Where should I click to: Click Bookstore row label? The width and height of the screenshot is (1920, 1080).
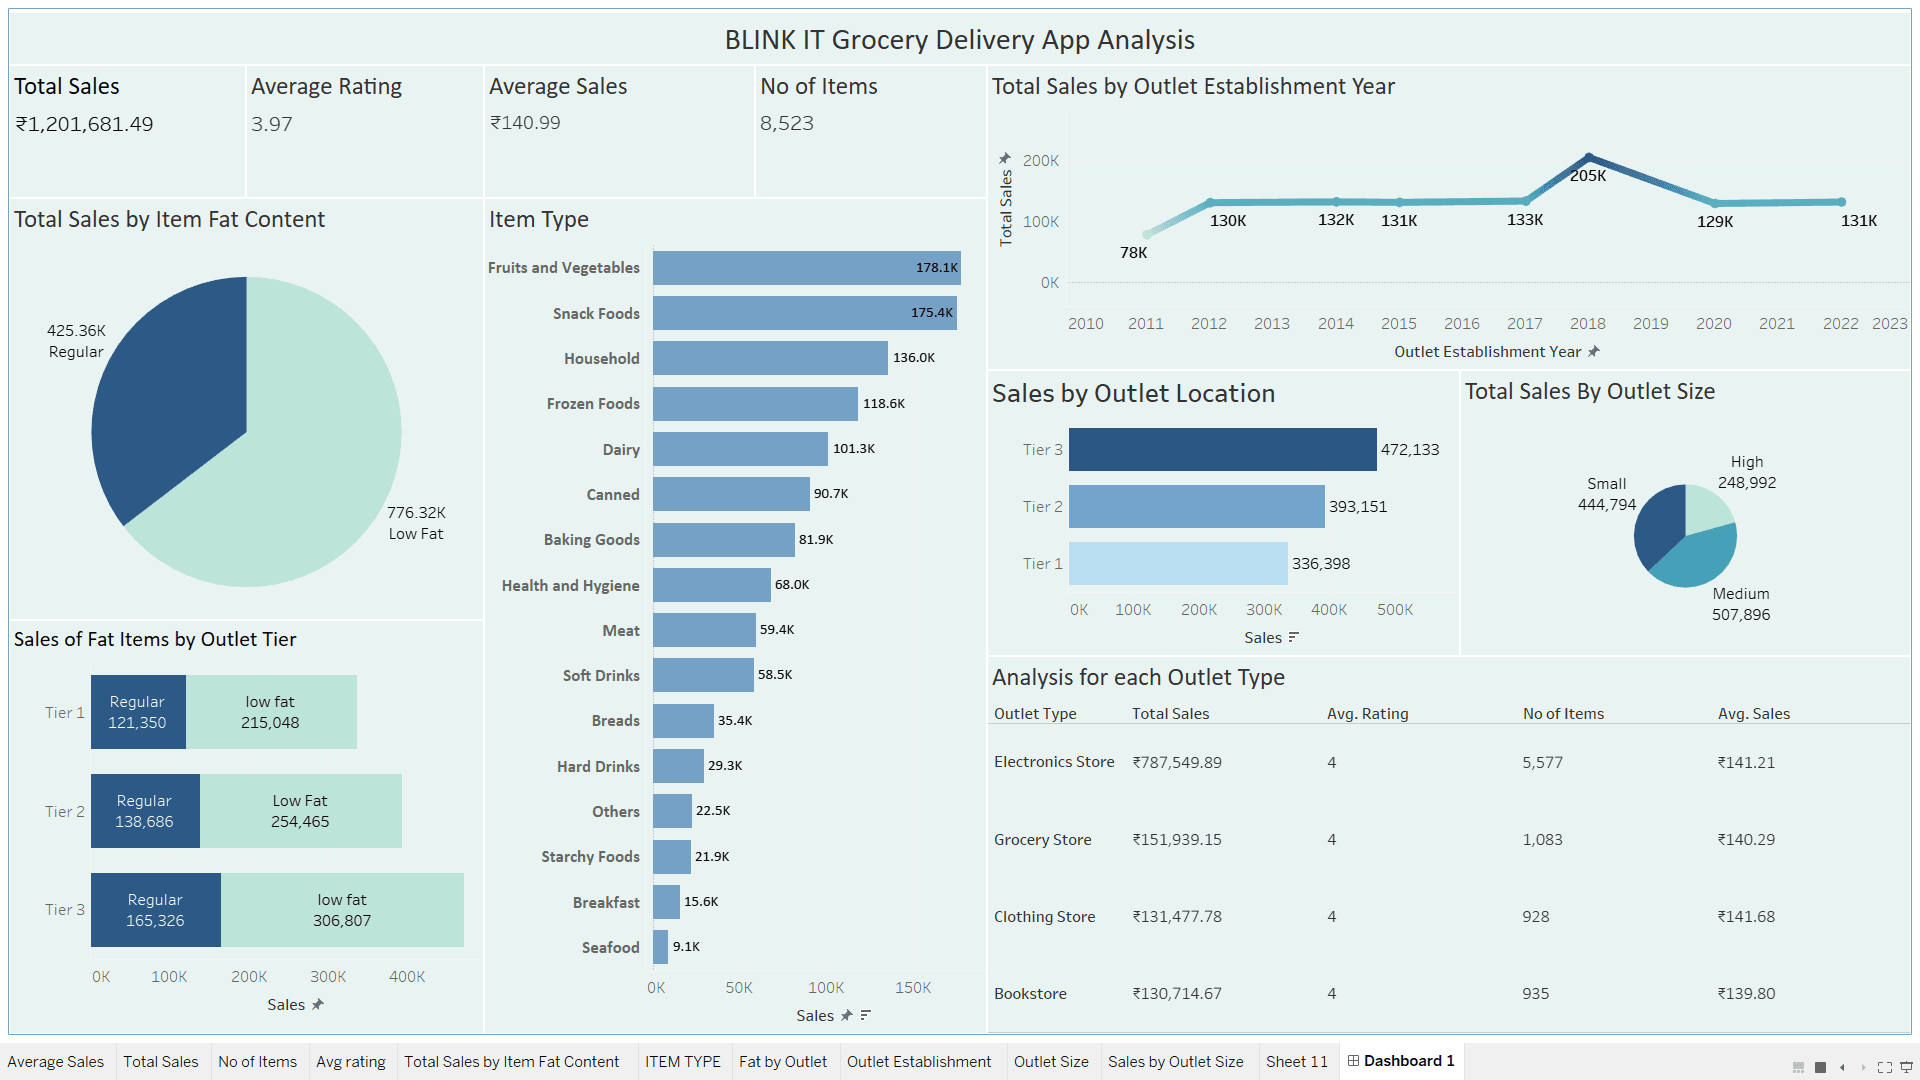click(x=1030, y=994)
